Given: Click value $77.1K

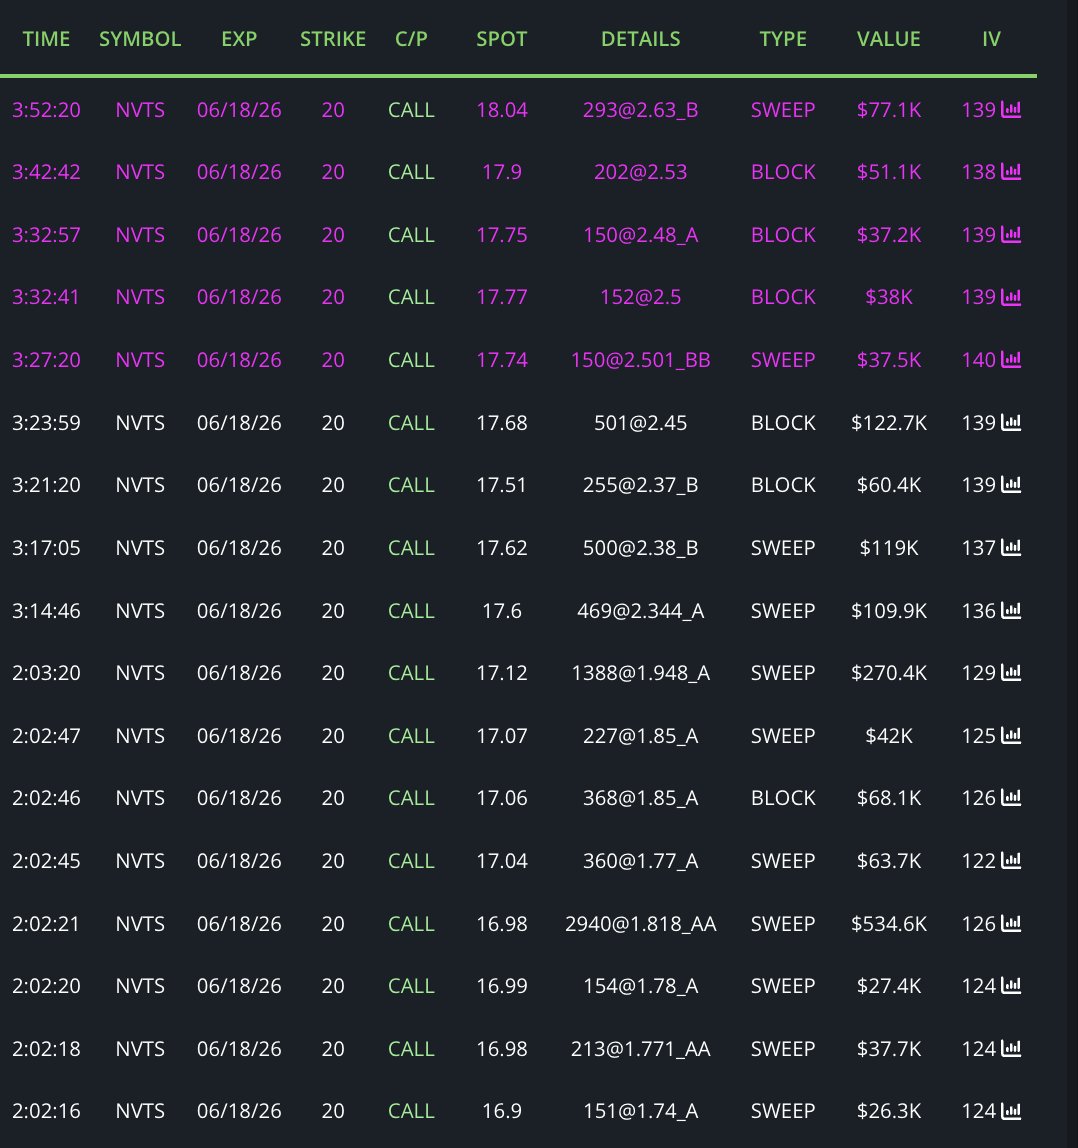Looking at the screenshot, I should [889, 110].
